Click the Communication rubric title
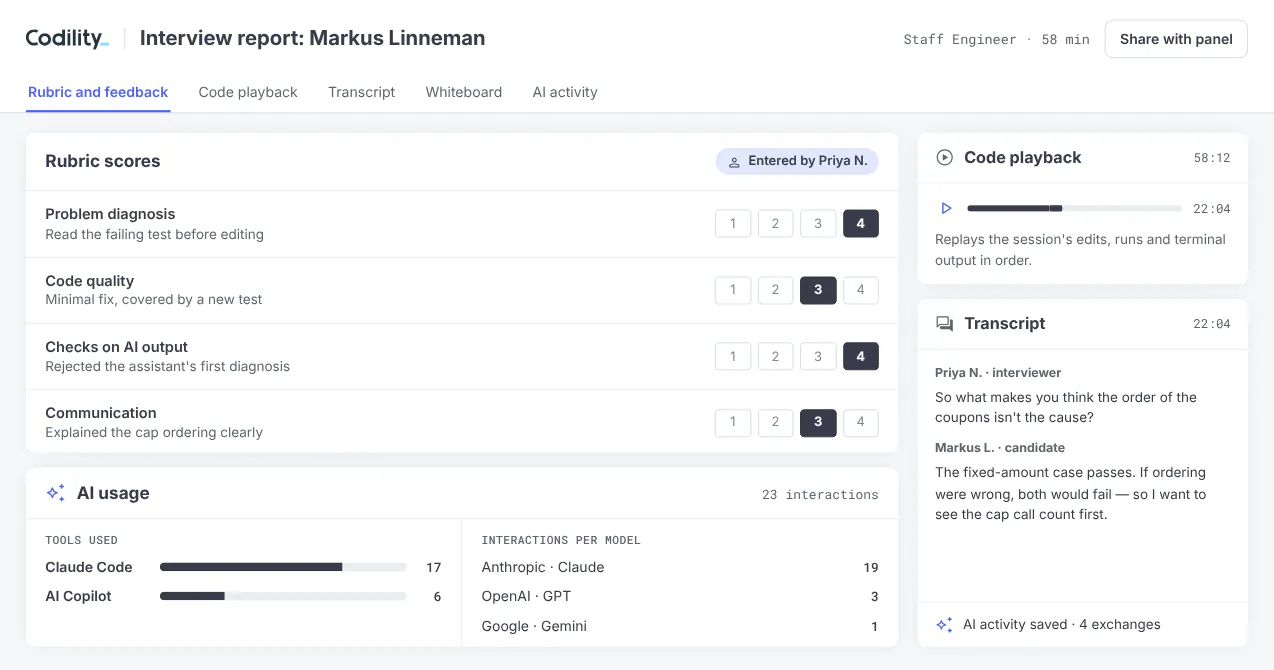 pos(101,413)
